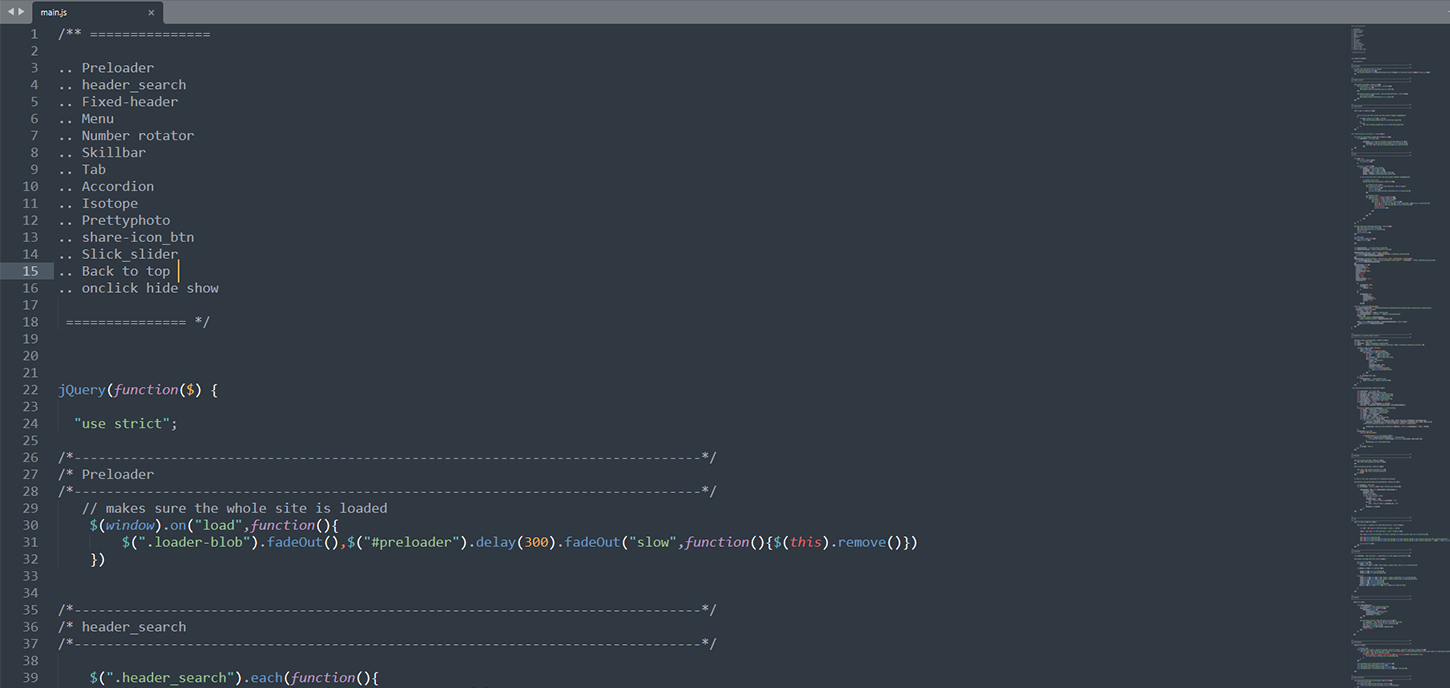Screen dimensions: 1450x688
Task: Click the text '.. header_search'
Action: pyautogui.click(x=122, y=85)
